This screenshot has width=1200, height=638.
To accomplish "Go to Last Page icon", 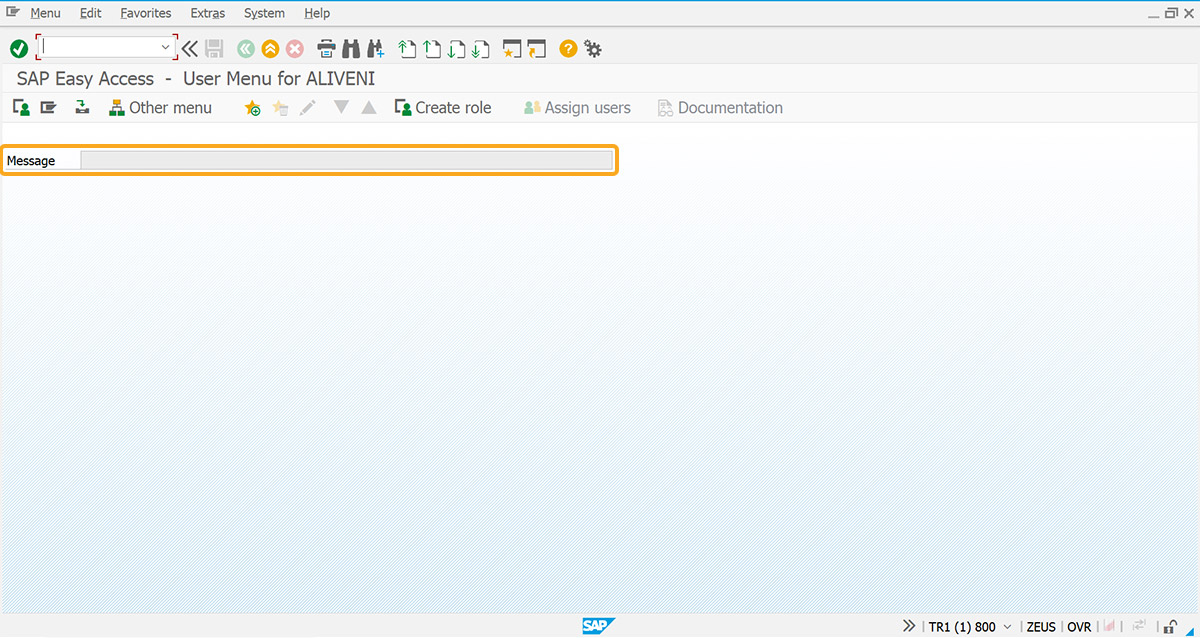I will click(481, 48).
